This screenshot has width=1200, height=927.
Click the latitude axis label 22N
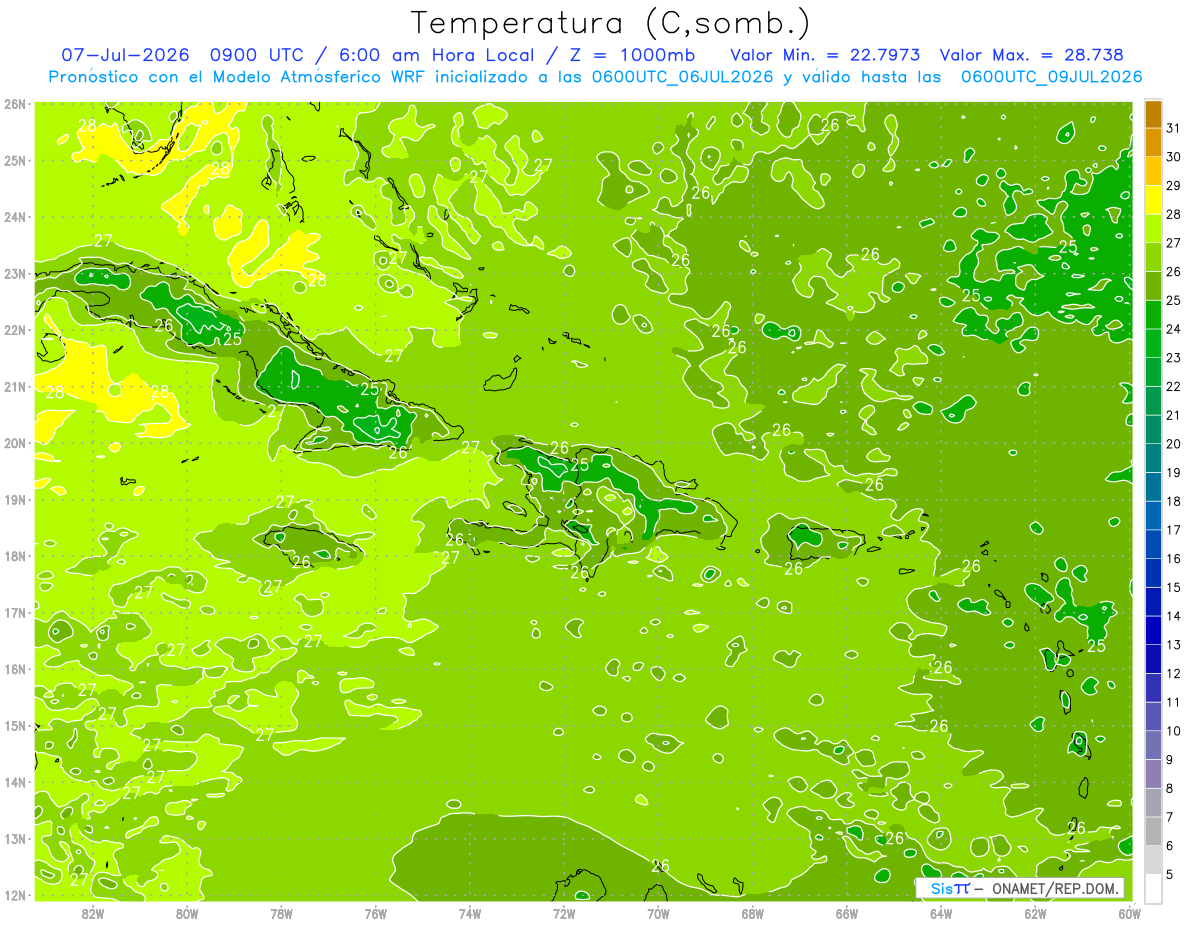point(15,330)
